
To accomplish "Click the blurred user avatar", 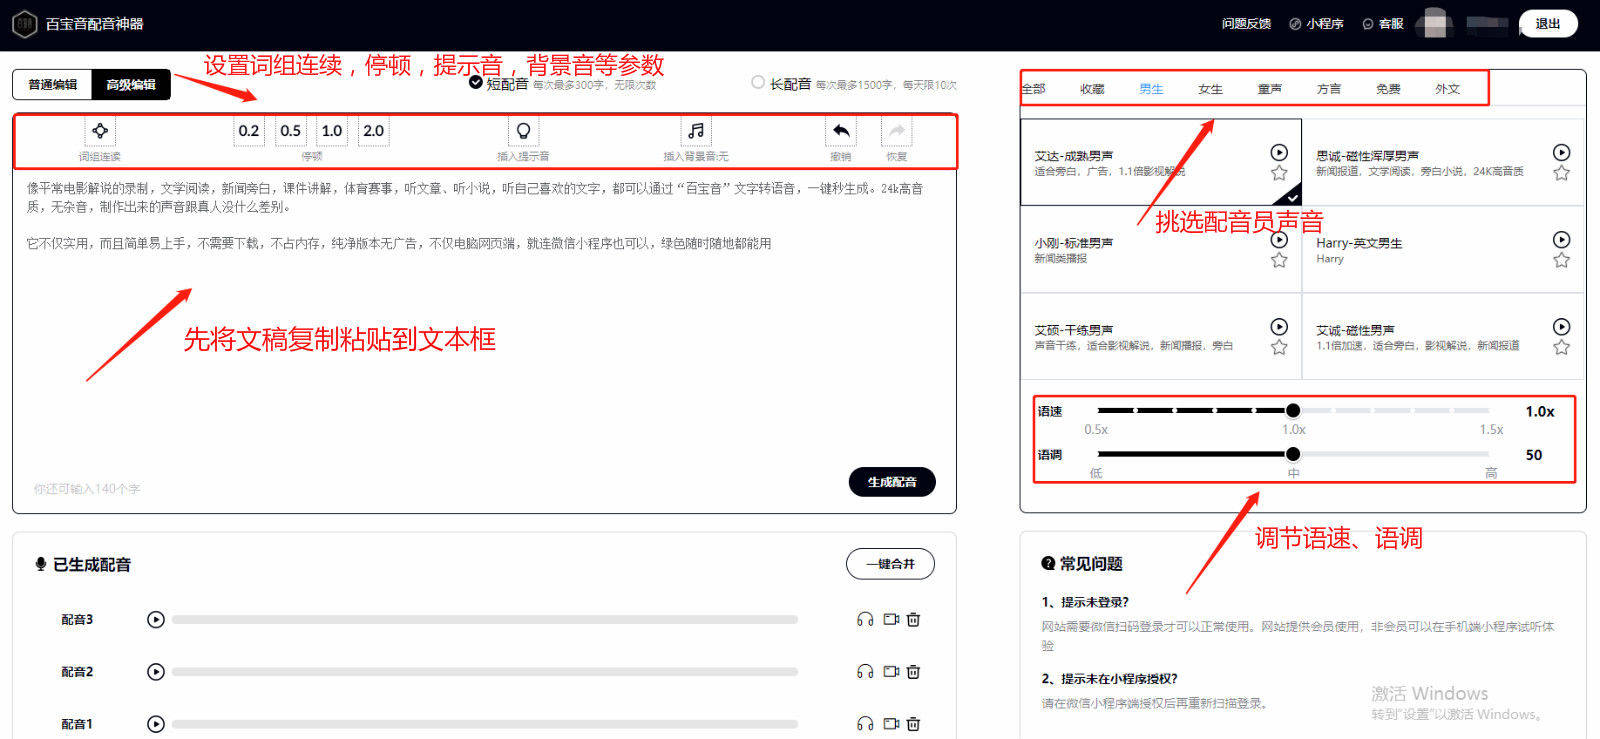I will pyautogui.click(x=1436, y=23).
